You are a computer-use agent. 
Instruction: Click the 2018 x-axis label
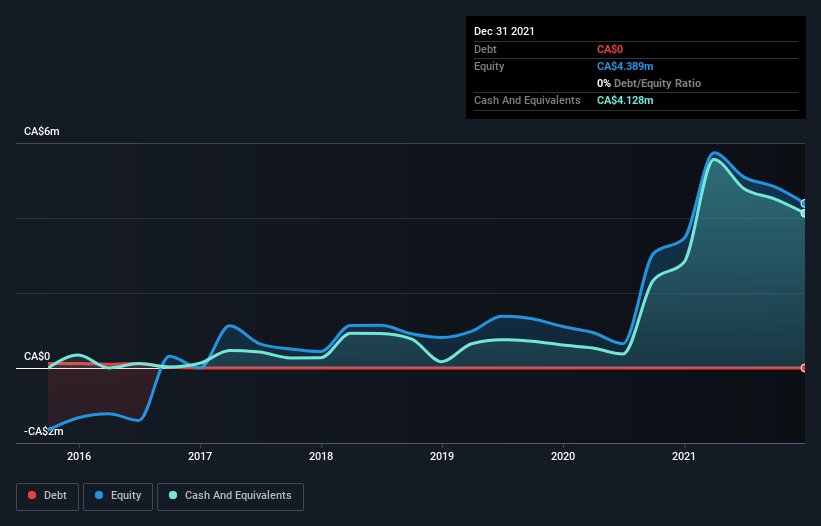(321, 456)
